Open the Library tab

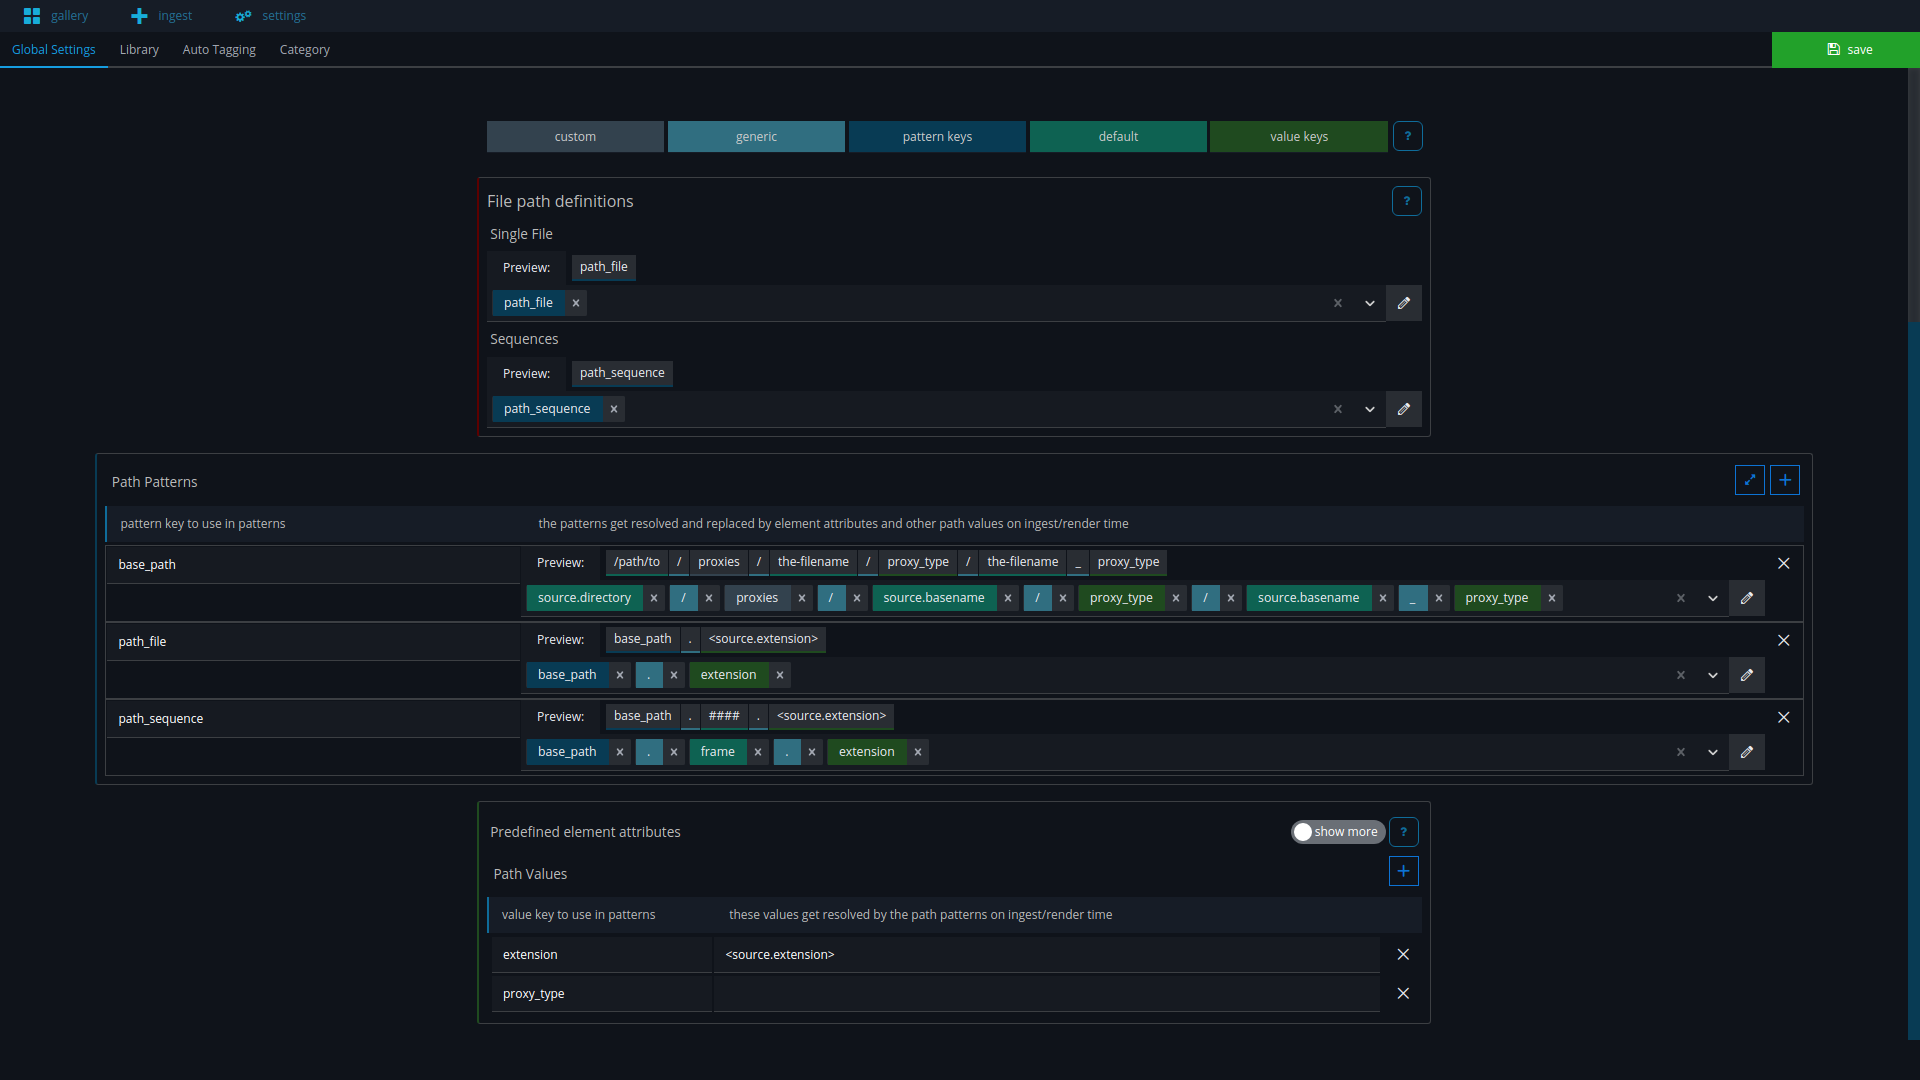pyautogui.click(x=139, y=50)
